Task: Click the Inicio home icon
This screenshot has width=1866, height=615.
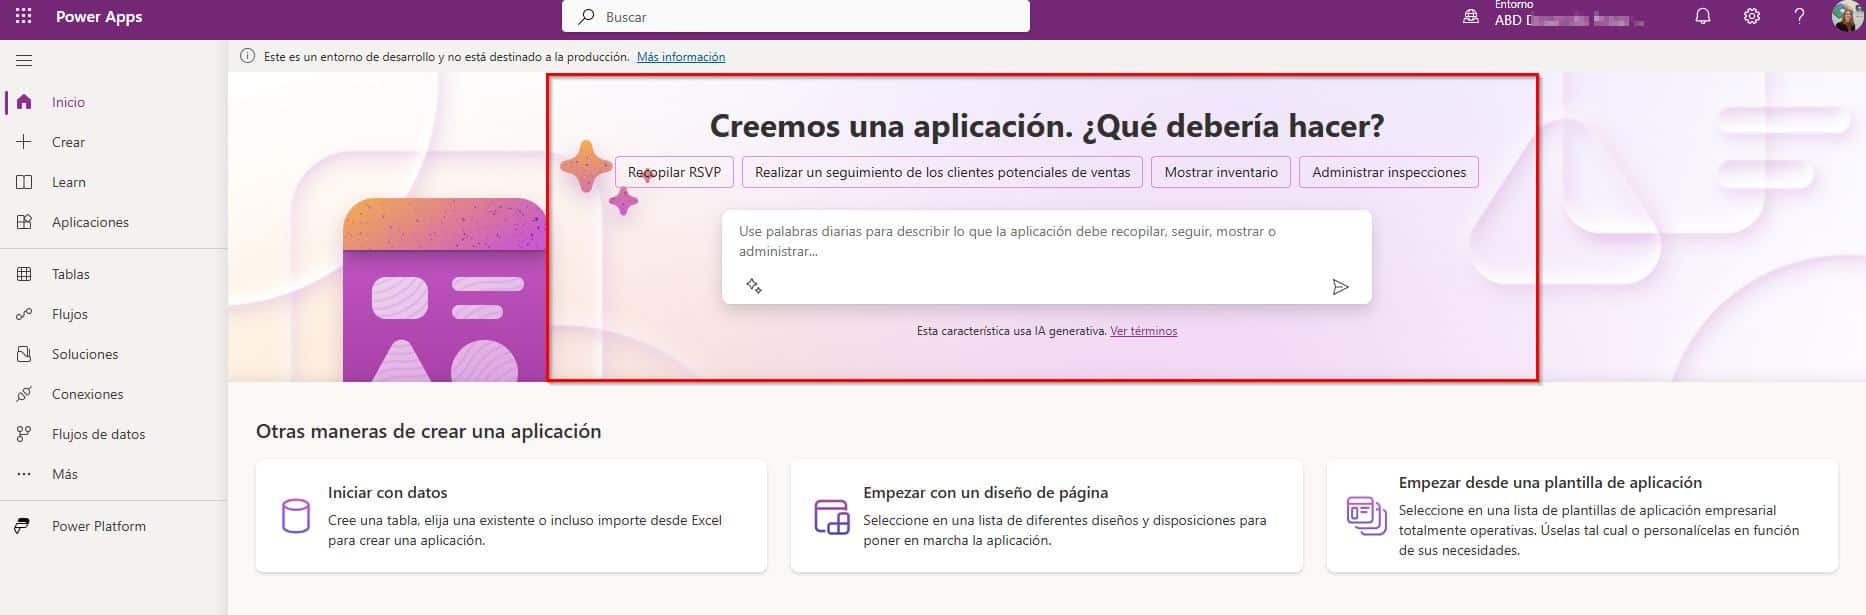Action: click(x=24, y=102)
